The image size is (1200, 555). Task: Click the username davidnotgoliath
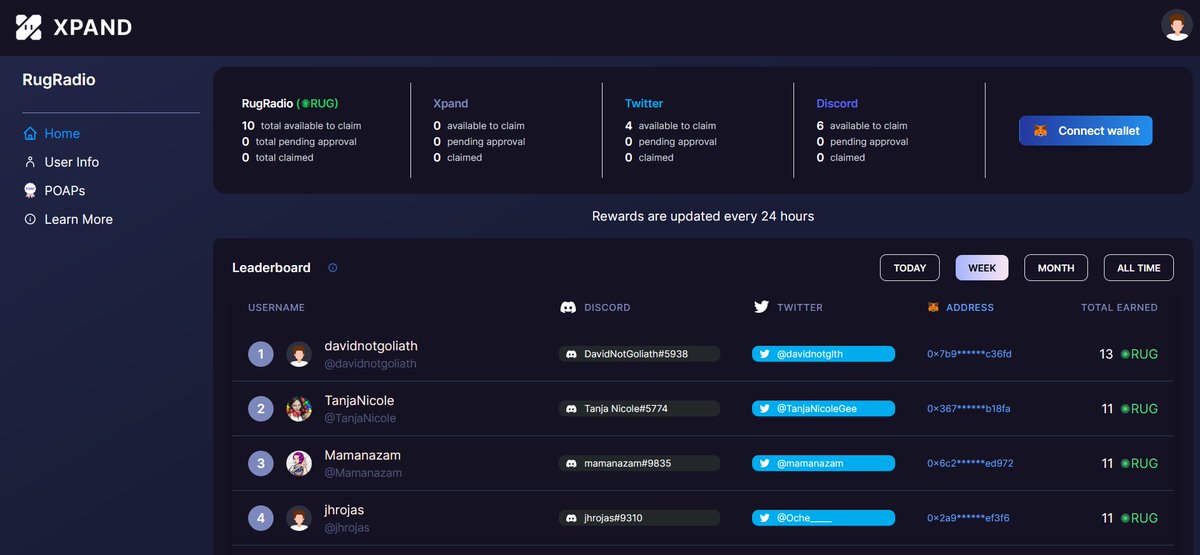(x=371, y=346)
